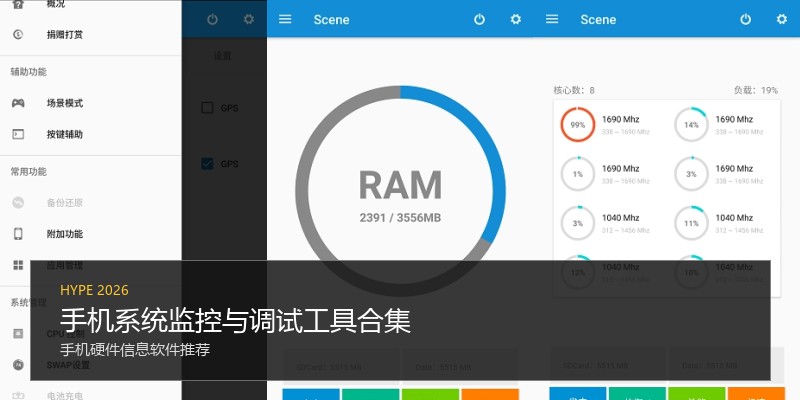
Task: Click the coin icon beside 捐赠打赏
Action: (18, 35)
